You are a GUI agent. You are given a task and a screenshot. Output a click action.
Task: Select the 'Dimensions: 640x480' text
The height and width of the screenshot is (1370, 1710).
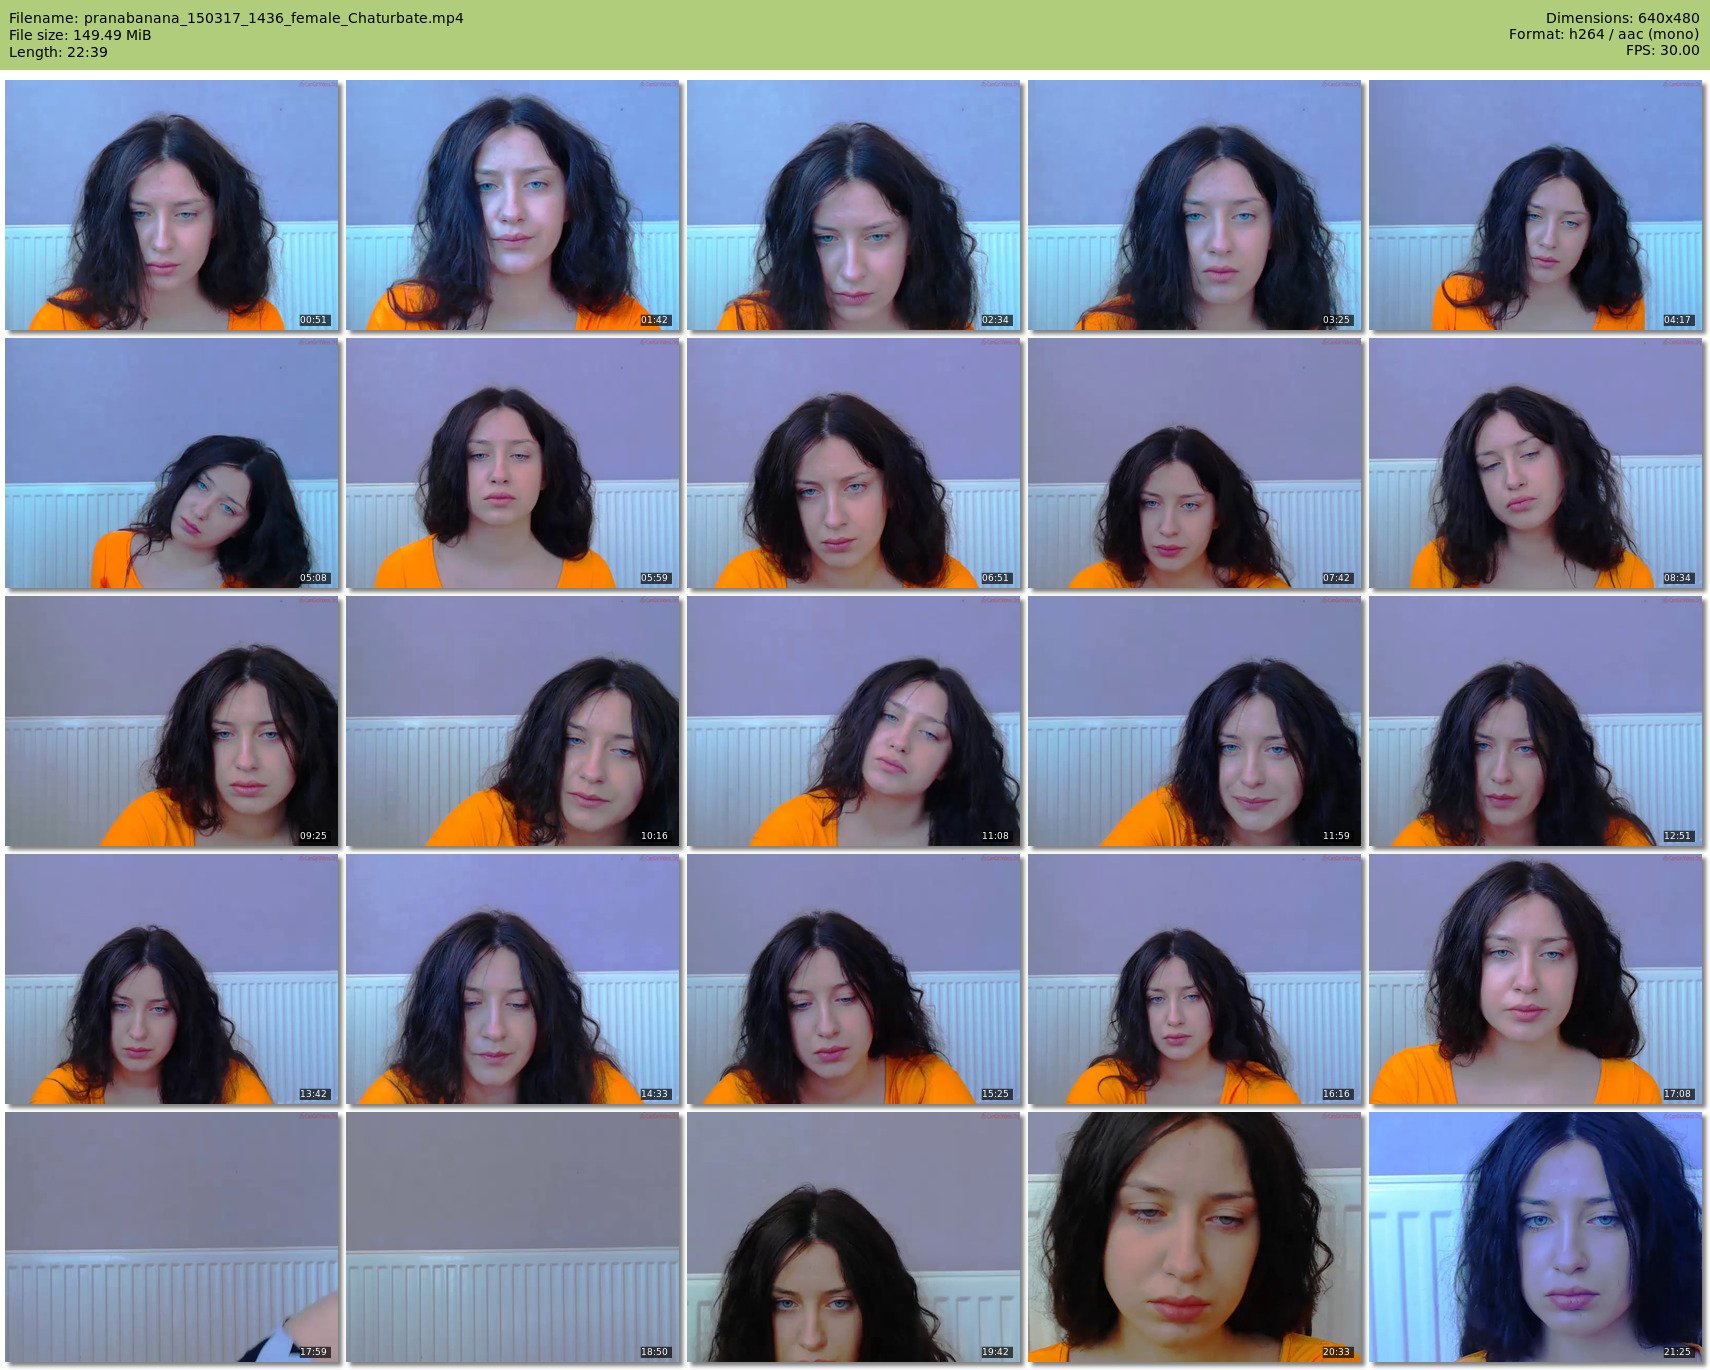pyautogui.click(x=1622, y=18)
